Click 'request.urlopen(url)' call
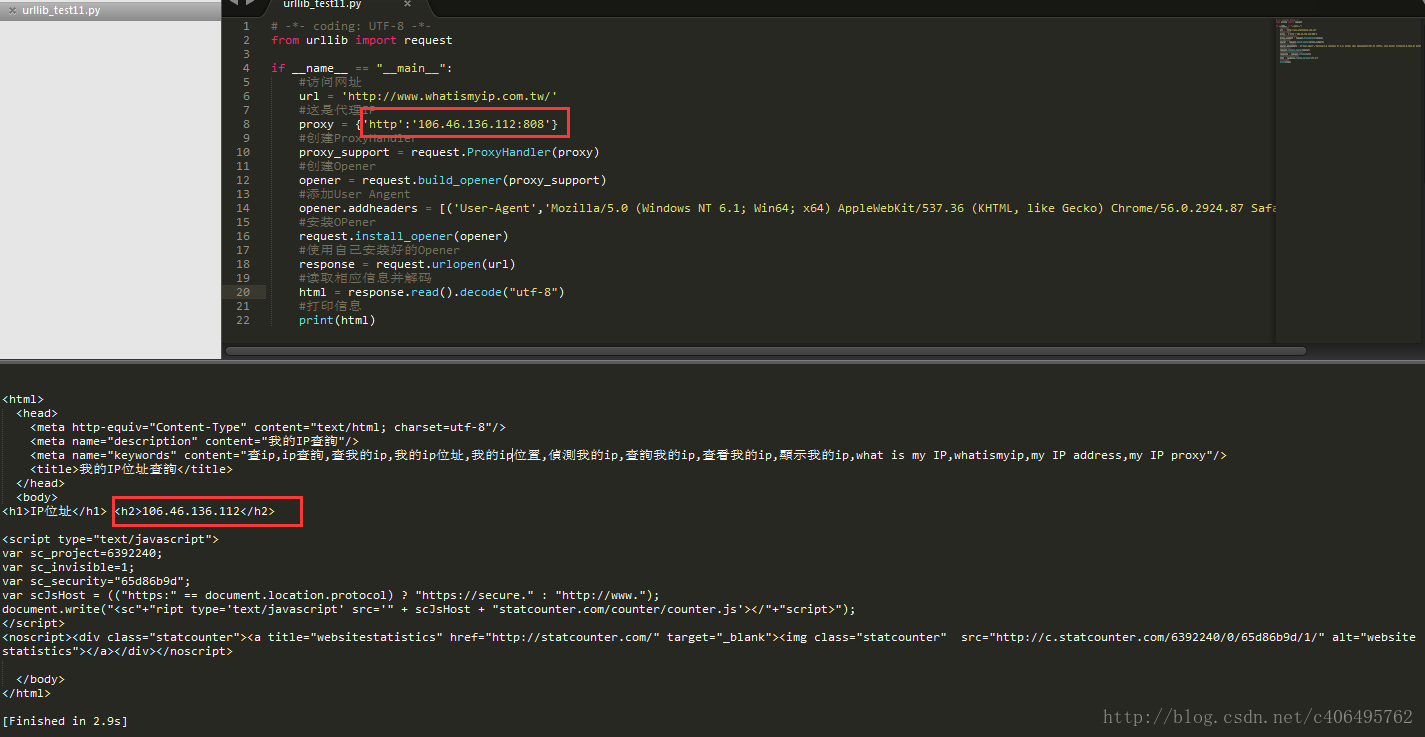Viewport: 1425px width, 737px height. [x=446, y=264]
